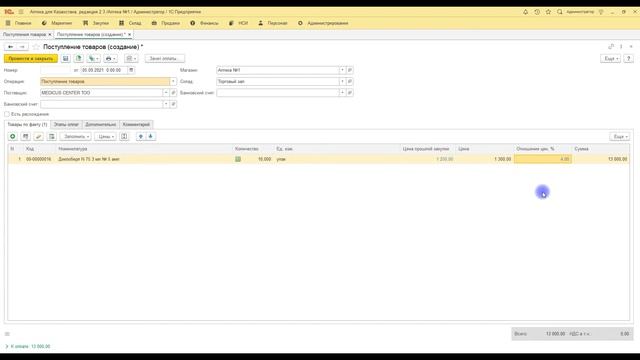This screenshot has height=360, width=640.
Task: Switch to the Этапы оплат tab
Action: (66, 124)
